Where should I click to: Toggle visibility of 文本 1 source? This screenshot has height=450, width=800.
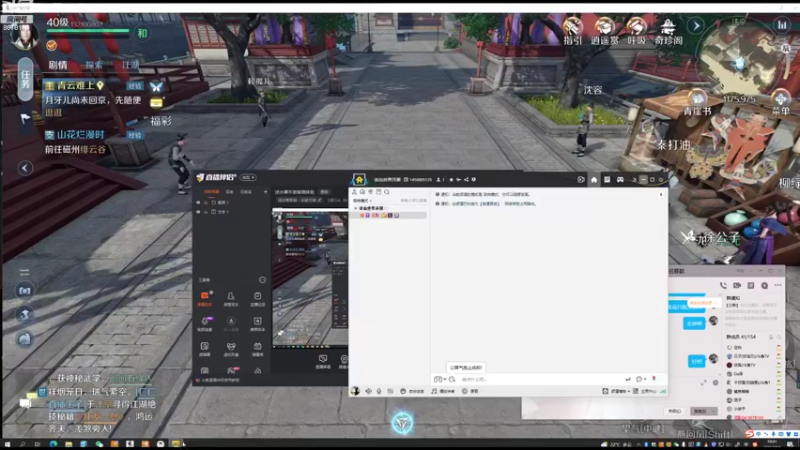(x=198, y=212)
